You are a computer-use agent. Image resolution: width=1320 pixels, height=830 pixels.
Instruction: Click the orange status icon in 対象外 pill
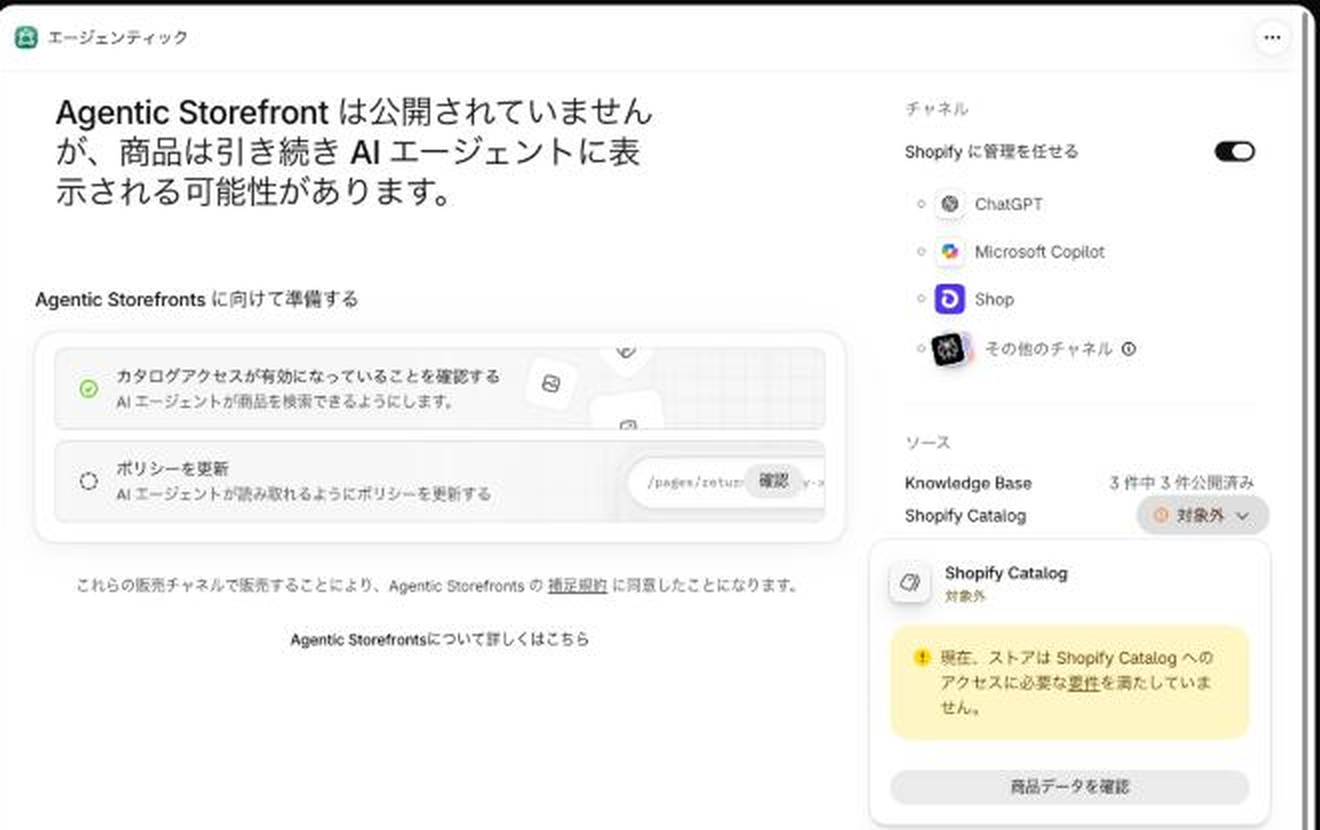pyautogui.click(x=1161, y=516)
